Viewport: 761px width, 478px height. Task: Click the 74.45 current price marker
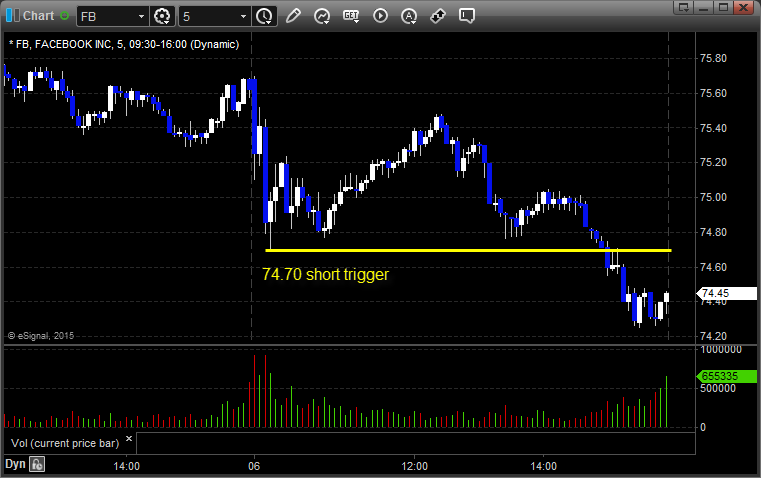pyautogui.click(x=727, y=293)
